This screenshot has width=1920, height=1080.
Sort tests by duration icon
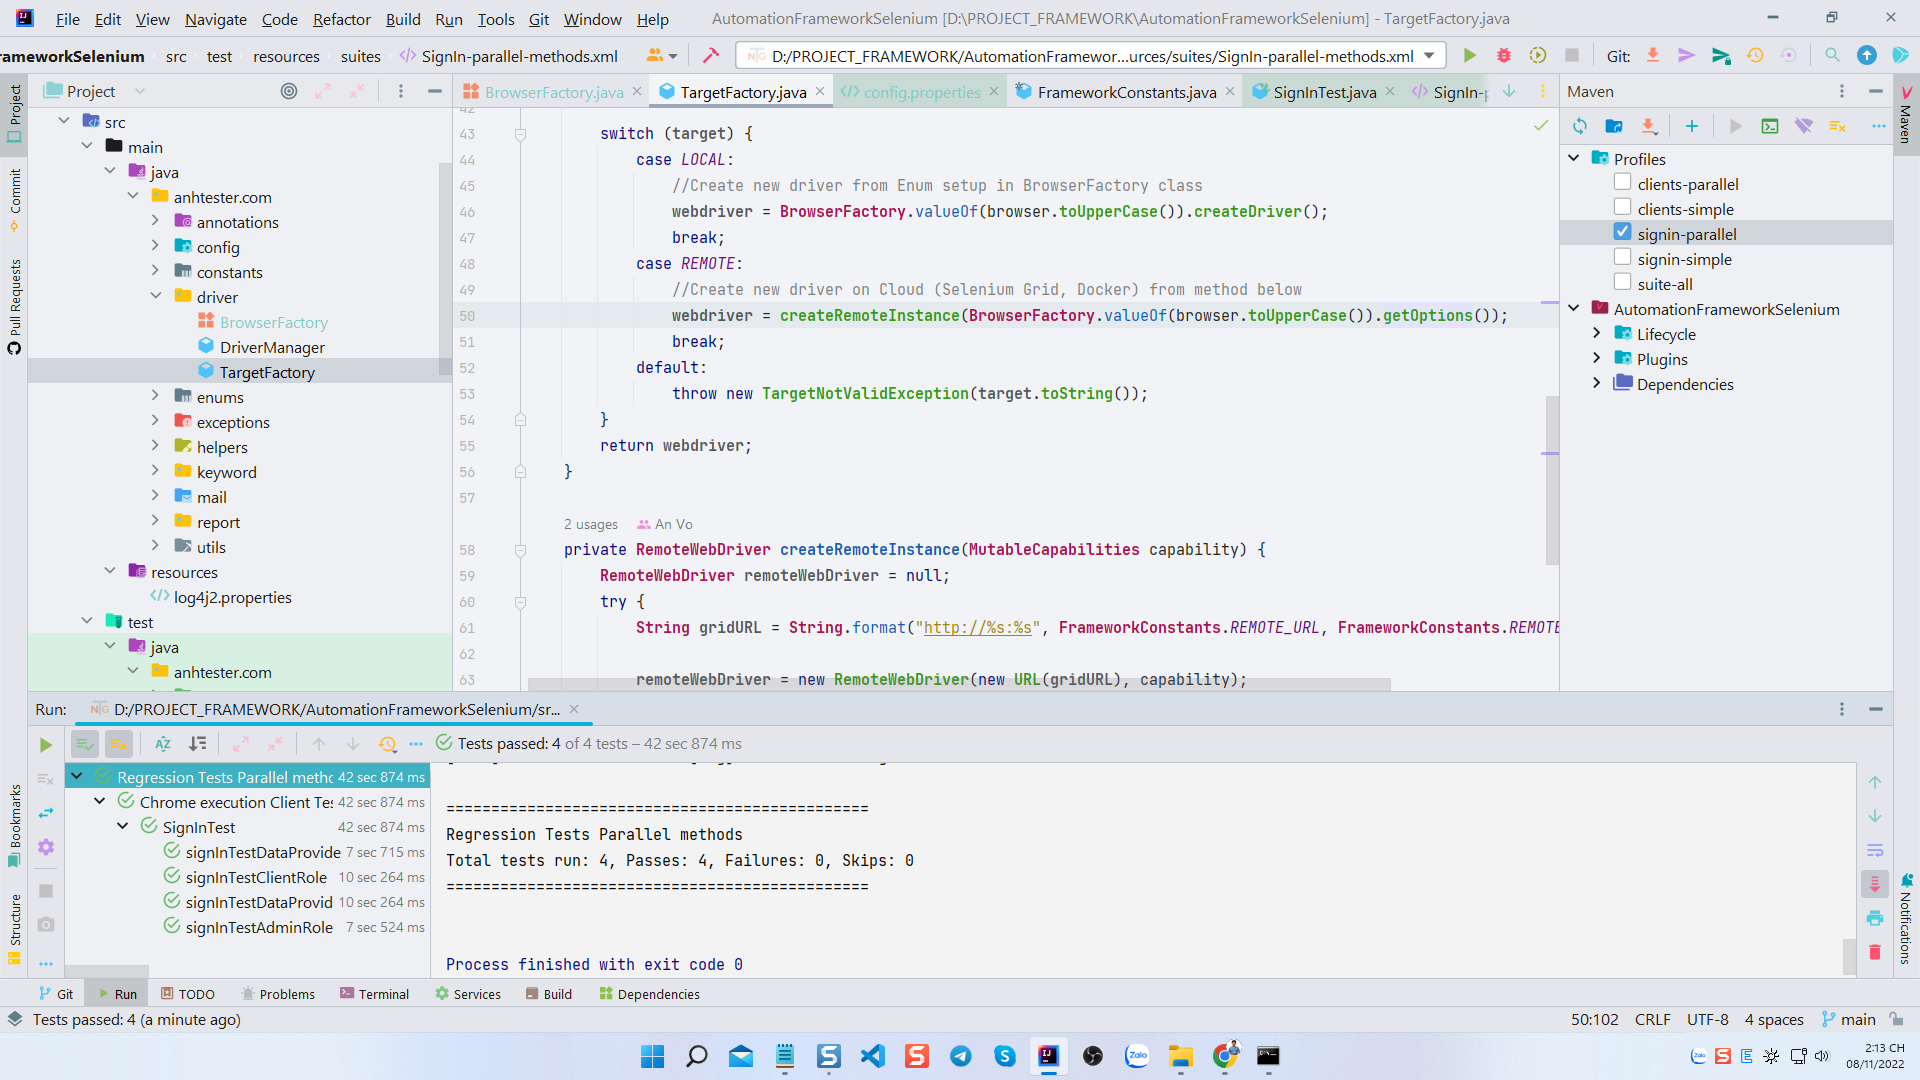coord(198,744)
